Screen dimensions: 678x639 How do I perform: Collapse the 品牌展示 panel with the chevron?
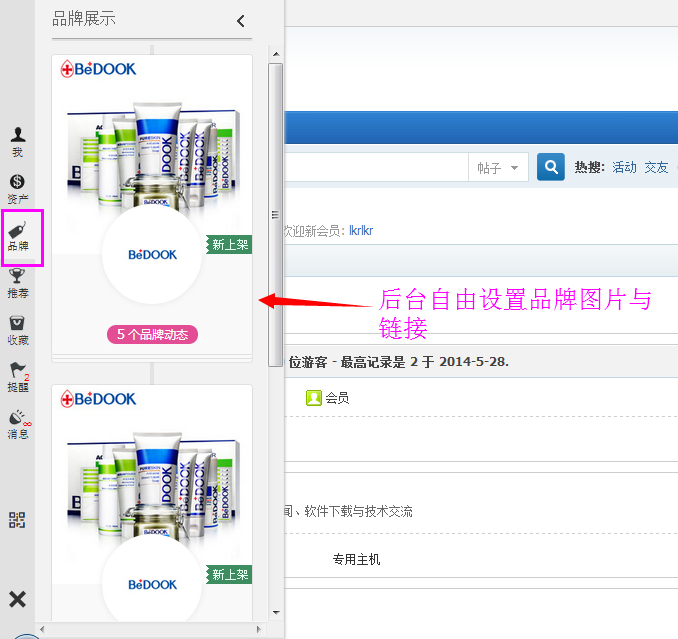[x=241, y=21]
